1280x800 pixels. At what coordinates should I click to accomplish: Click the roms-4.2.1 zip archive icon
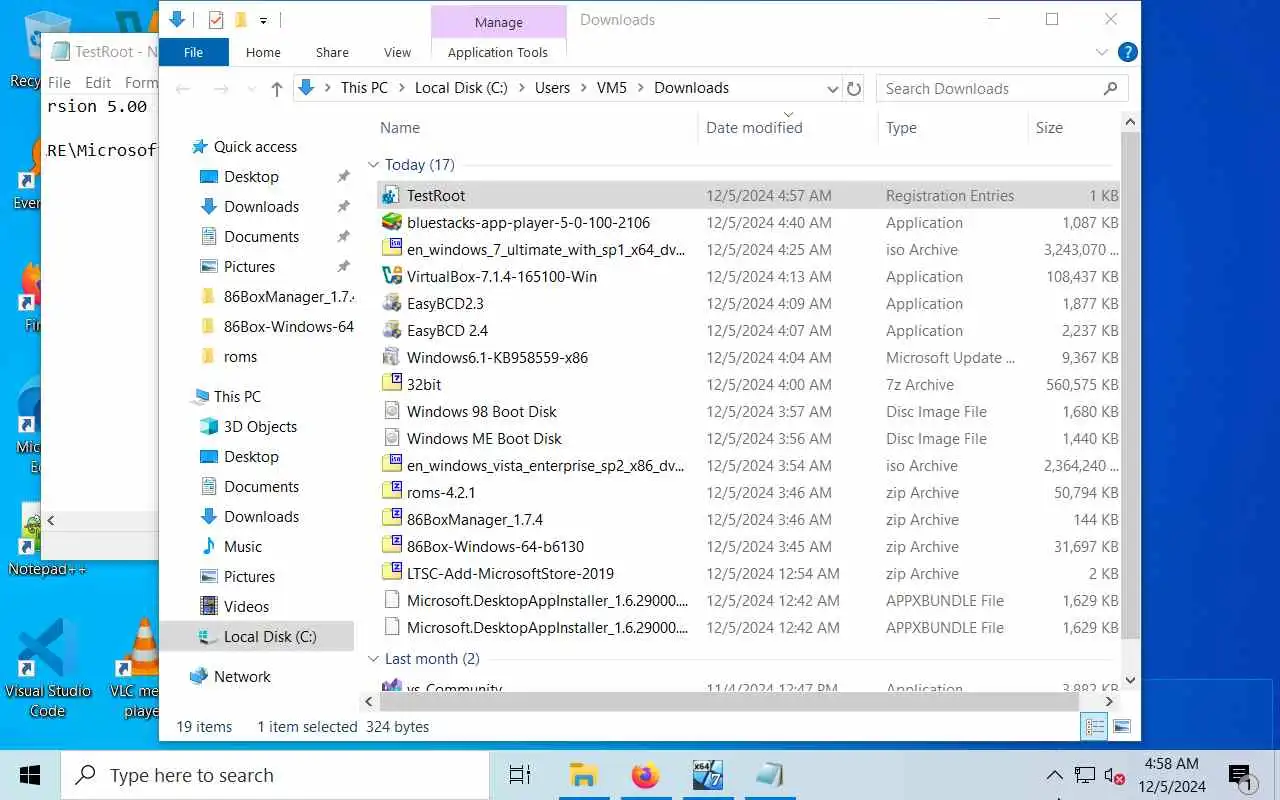click(391, 493)
